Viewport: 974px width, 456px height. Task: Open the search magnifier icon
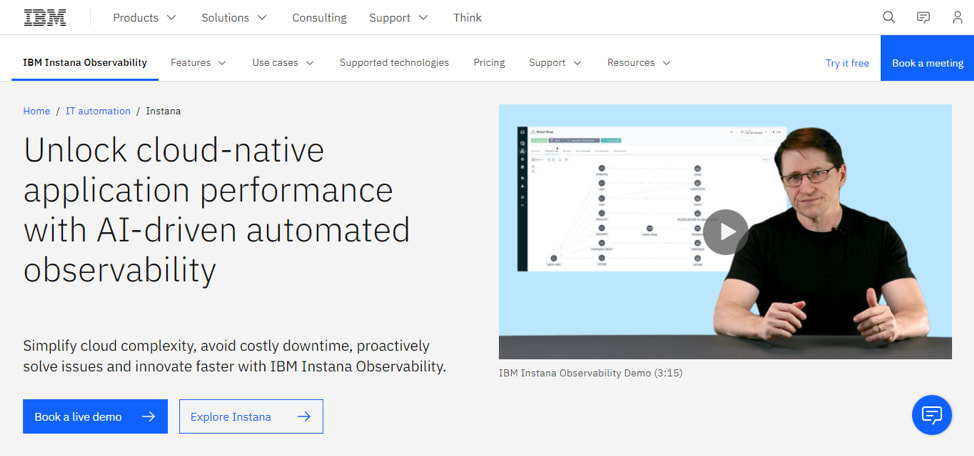(x=889, y=17)
